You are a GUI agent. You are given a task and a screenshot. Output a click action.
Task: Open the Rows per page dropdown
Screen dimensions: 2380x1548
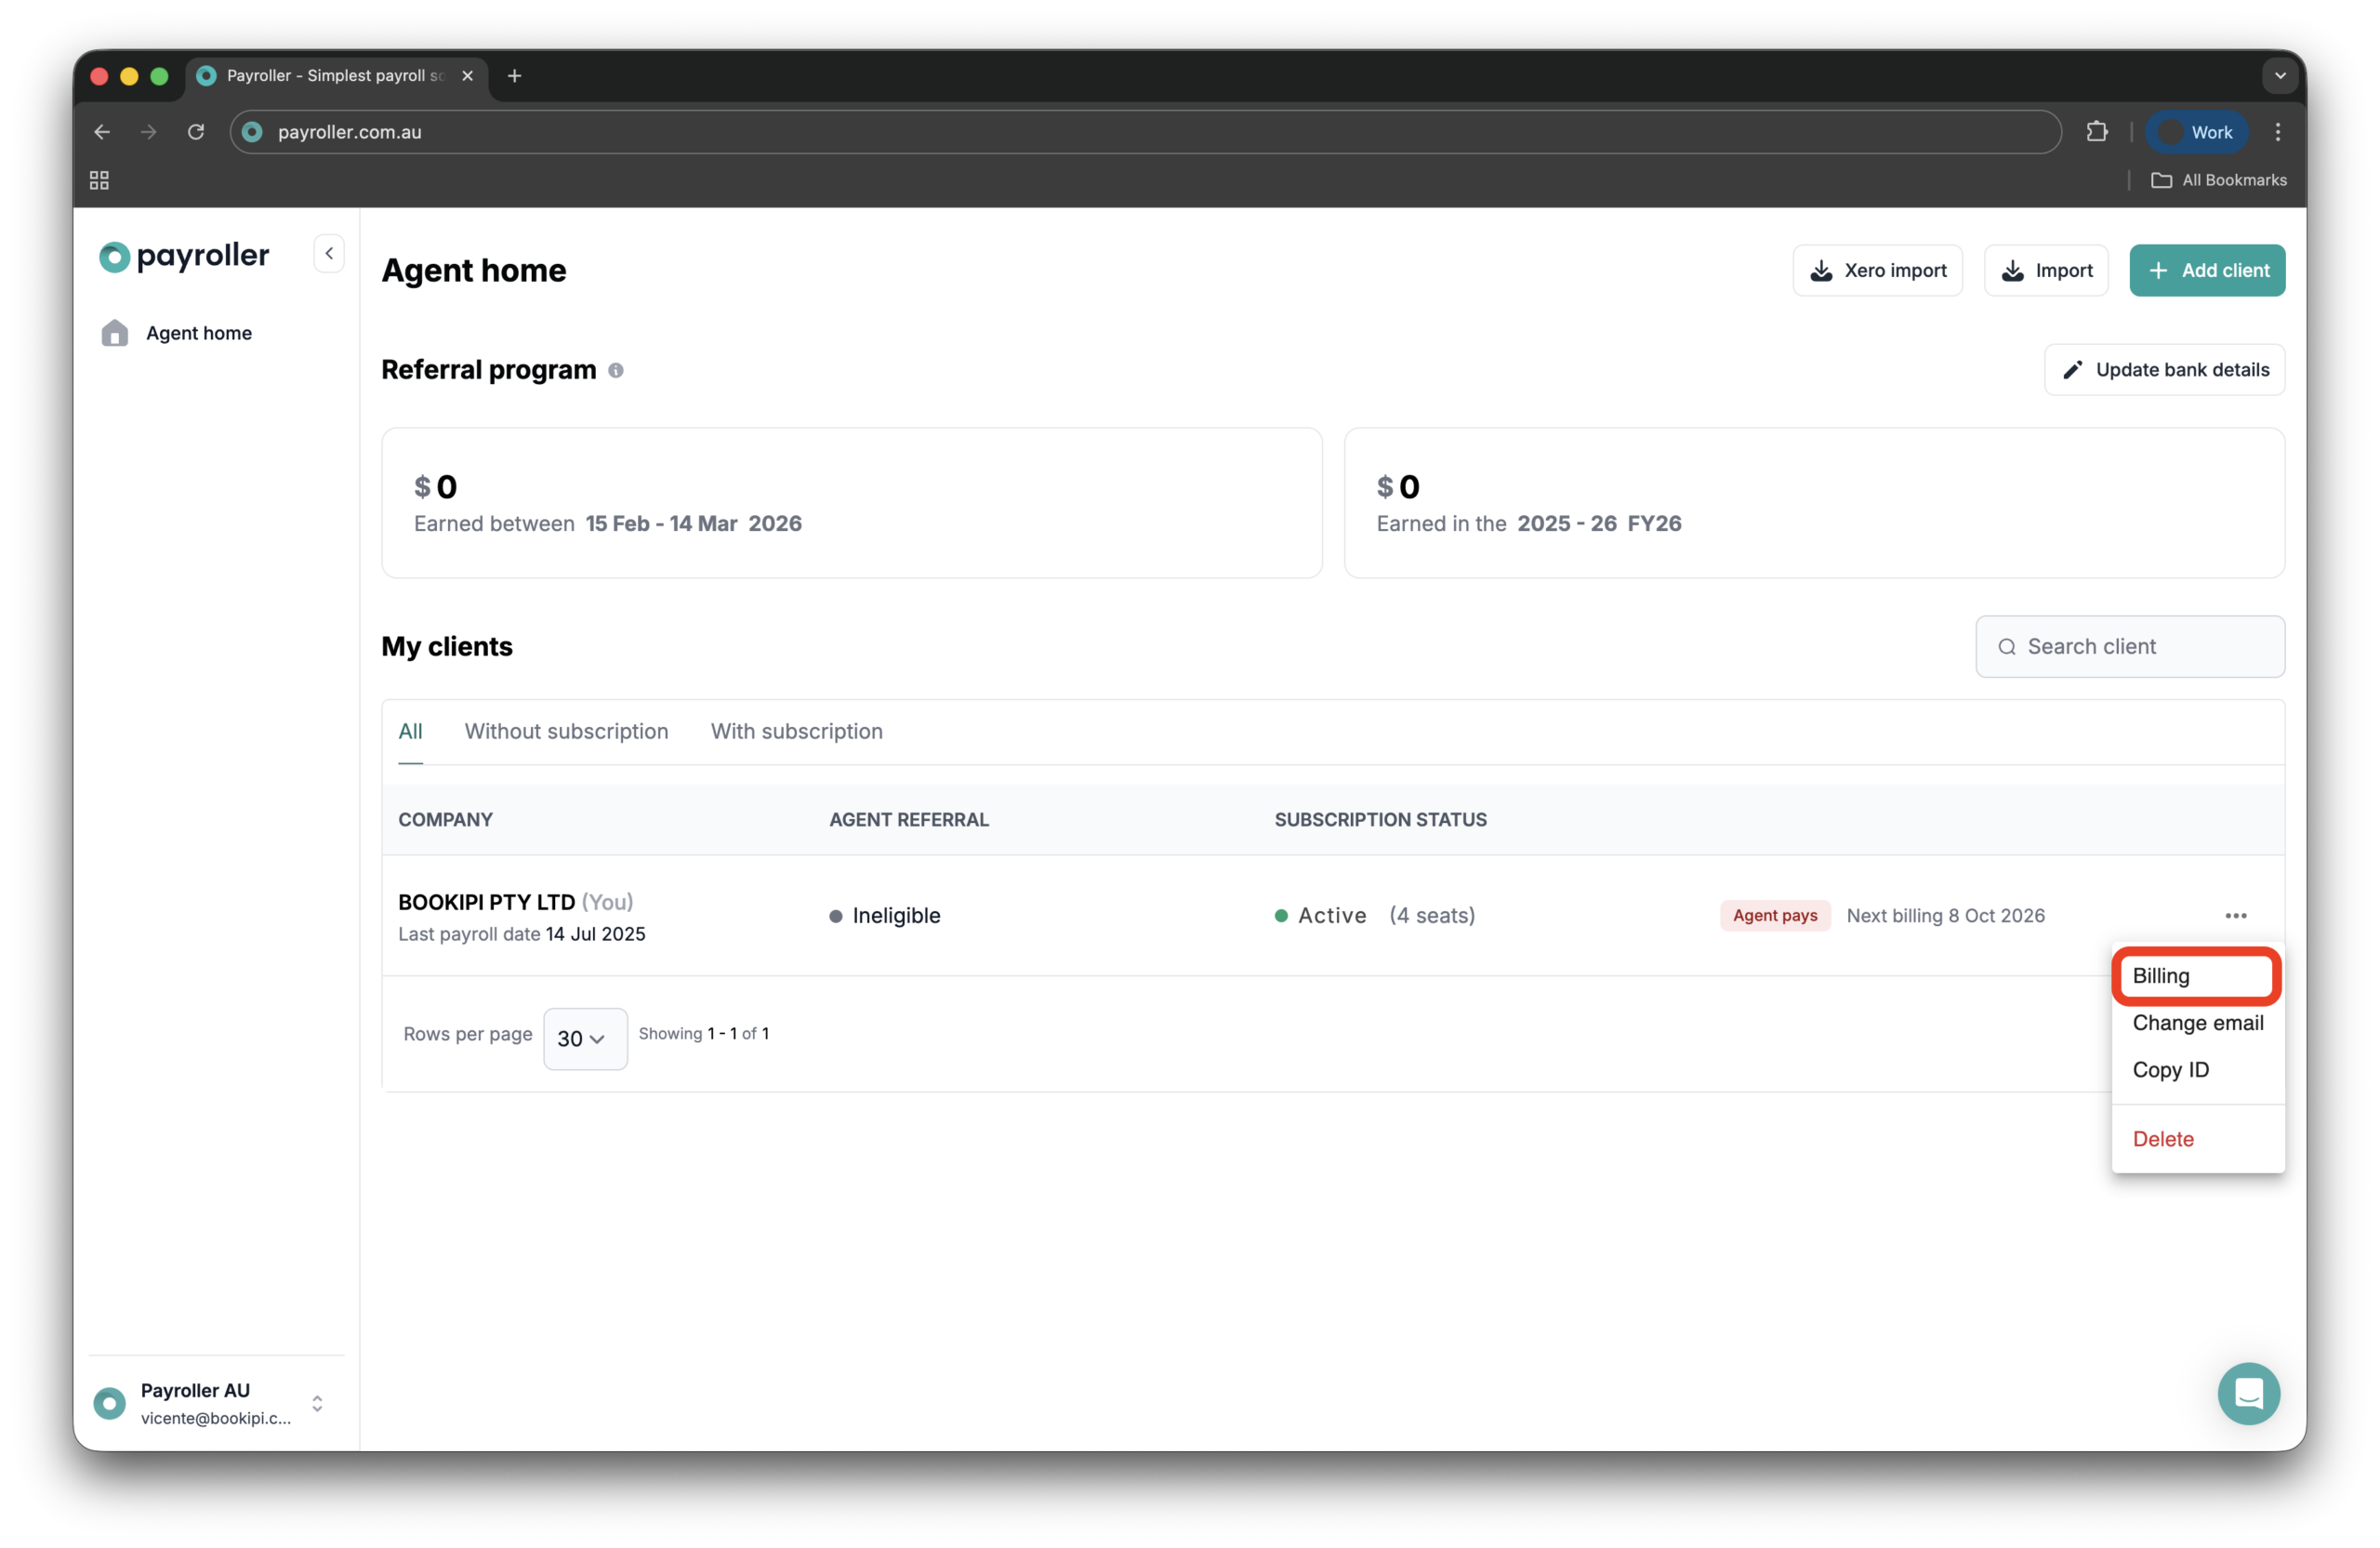pyautogui.click(x=584, y=1038)
